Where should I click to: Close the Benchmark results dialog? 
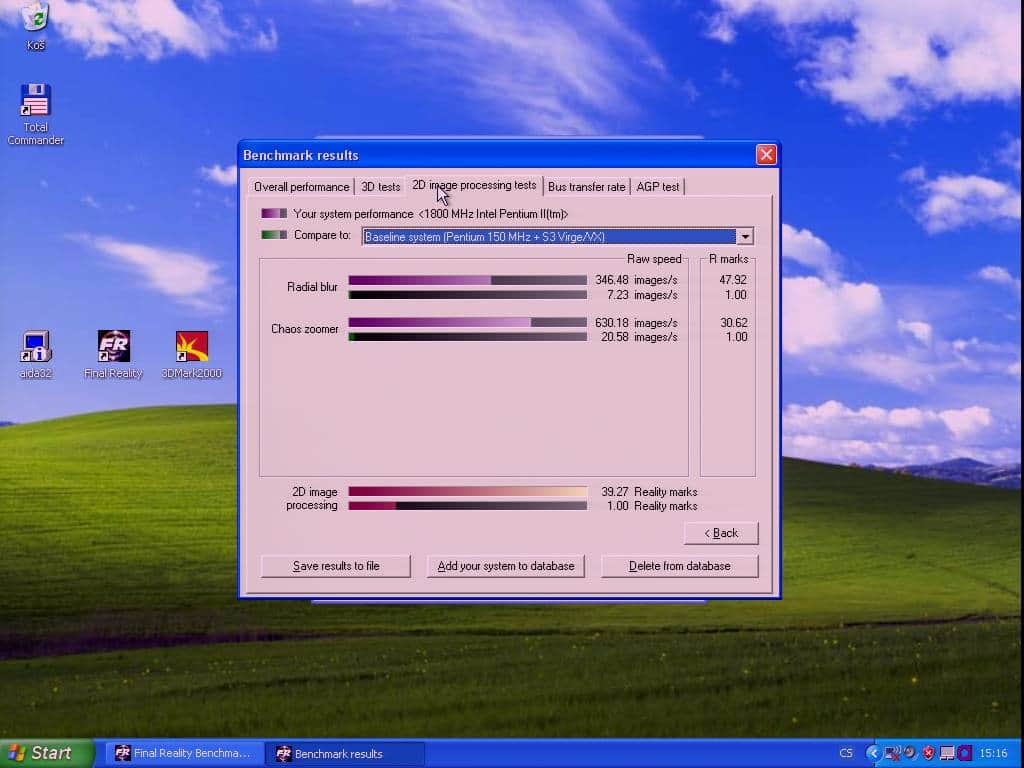766,155
